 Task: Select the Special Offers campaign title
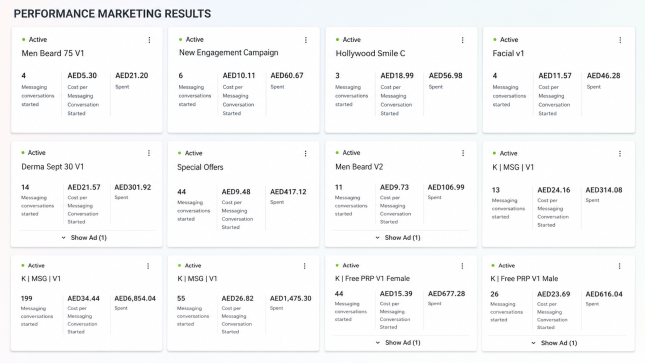(200, 167)
